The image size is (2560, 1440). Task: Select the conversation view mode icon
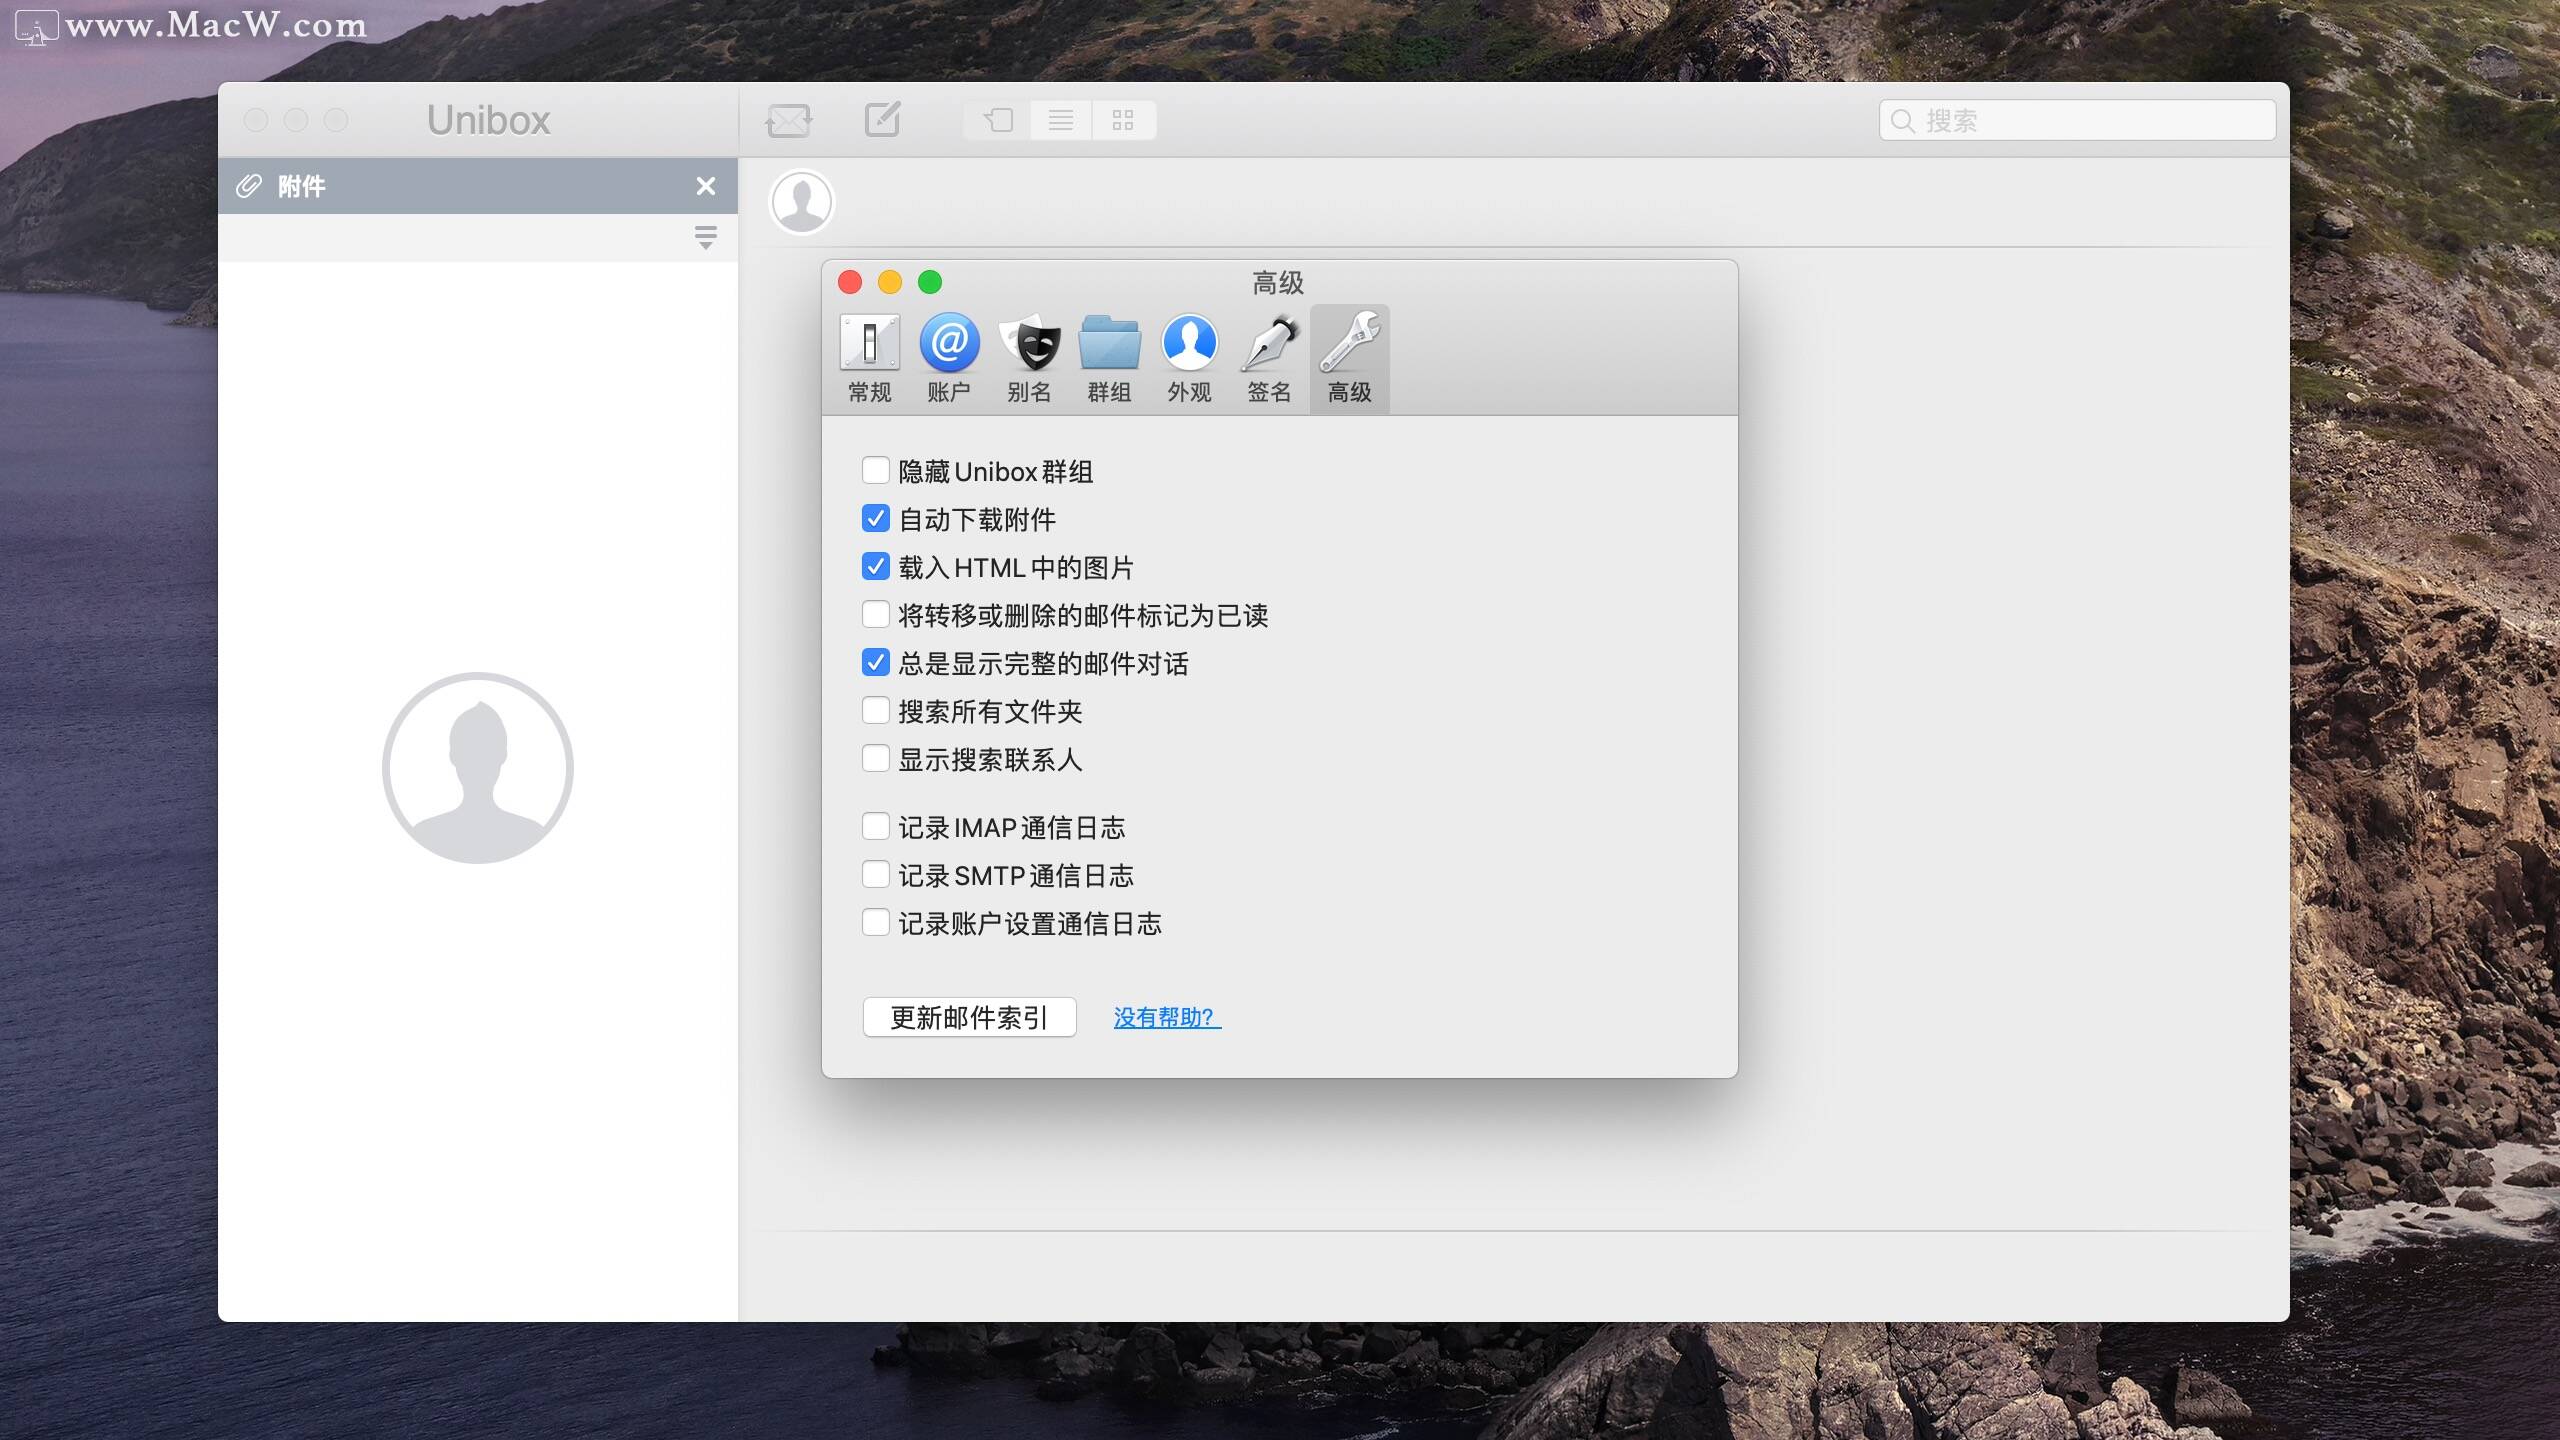(x=998, y=121)
